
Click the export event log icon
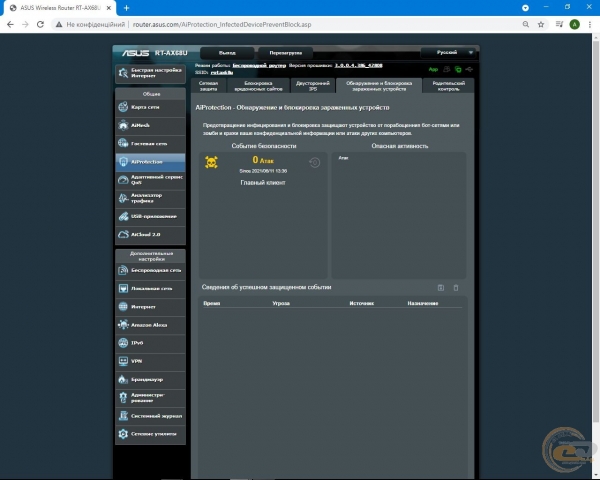(441, 287)
